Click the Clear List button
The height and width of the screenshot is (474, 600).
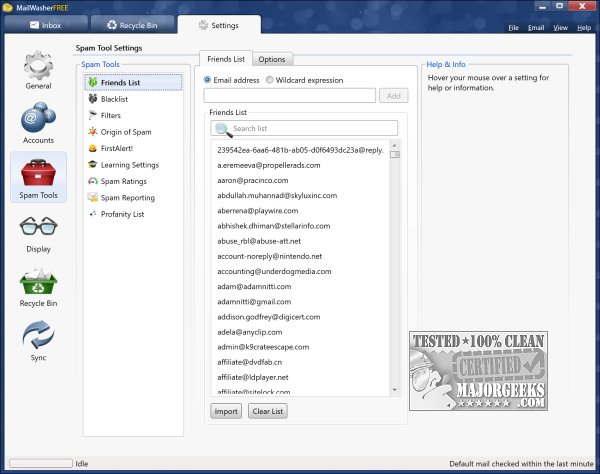point(267,411)
